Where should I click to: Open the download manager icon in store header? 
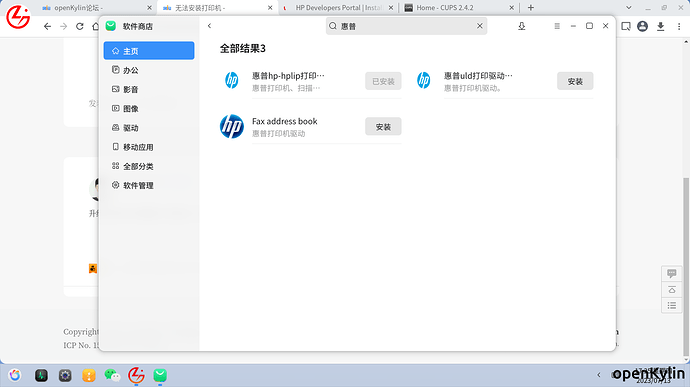(521, 26)
